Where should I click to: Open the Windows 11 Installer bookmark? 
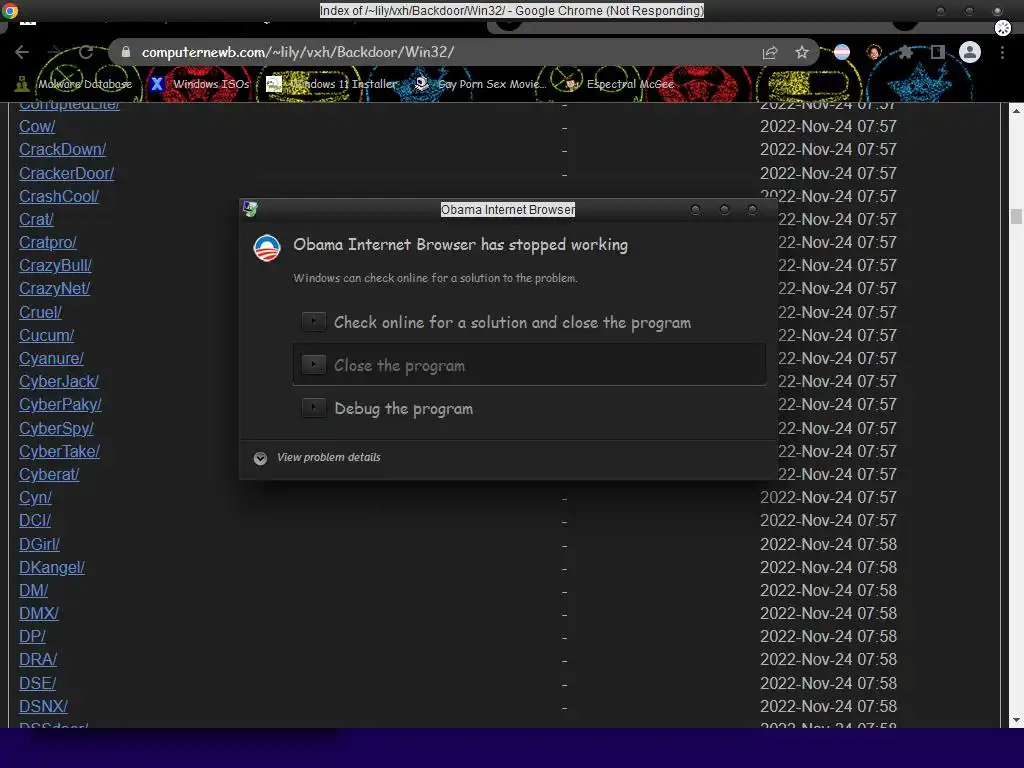tap(331, 84)
